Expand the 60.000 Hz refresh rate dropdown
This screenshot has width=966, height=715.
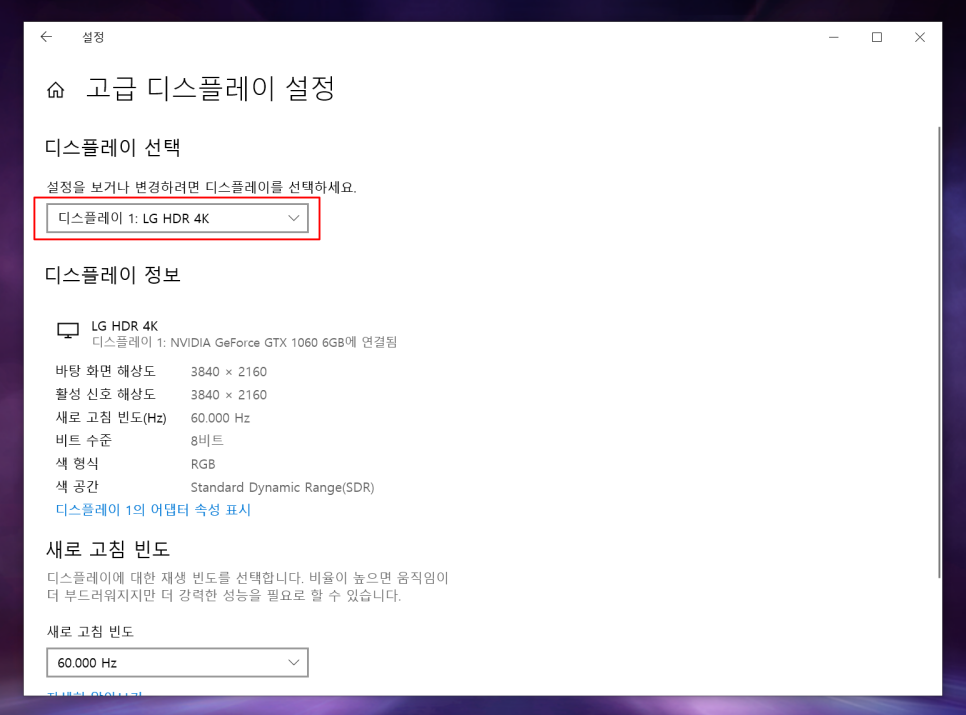[x=177, y=663]
